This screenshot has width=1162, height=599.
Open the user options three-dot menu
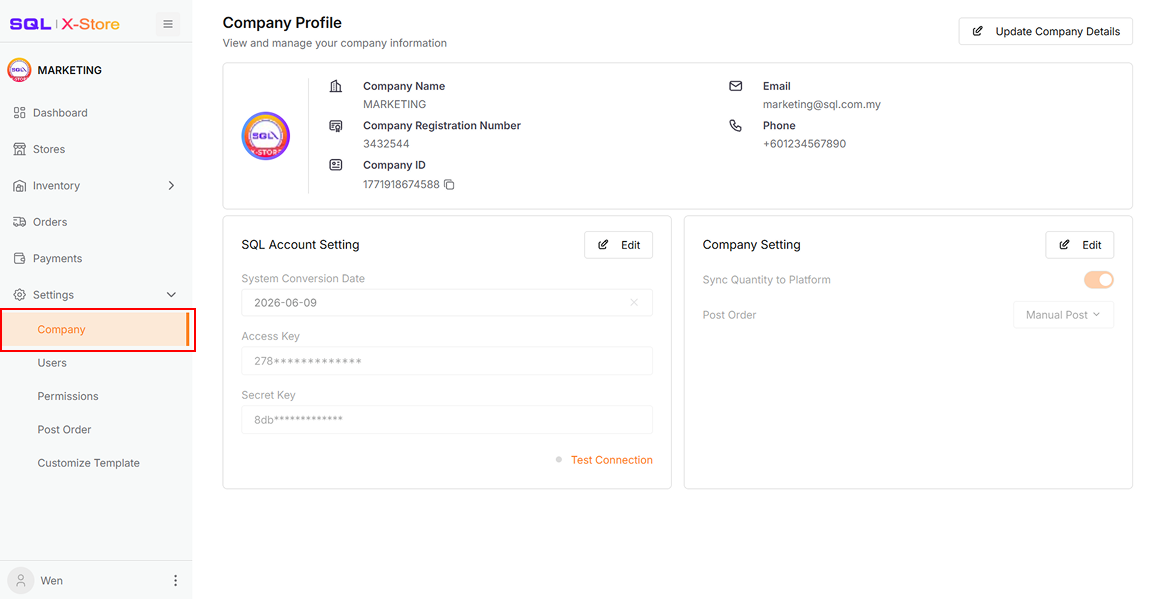[176, 580]
